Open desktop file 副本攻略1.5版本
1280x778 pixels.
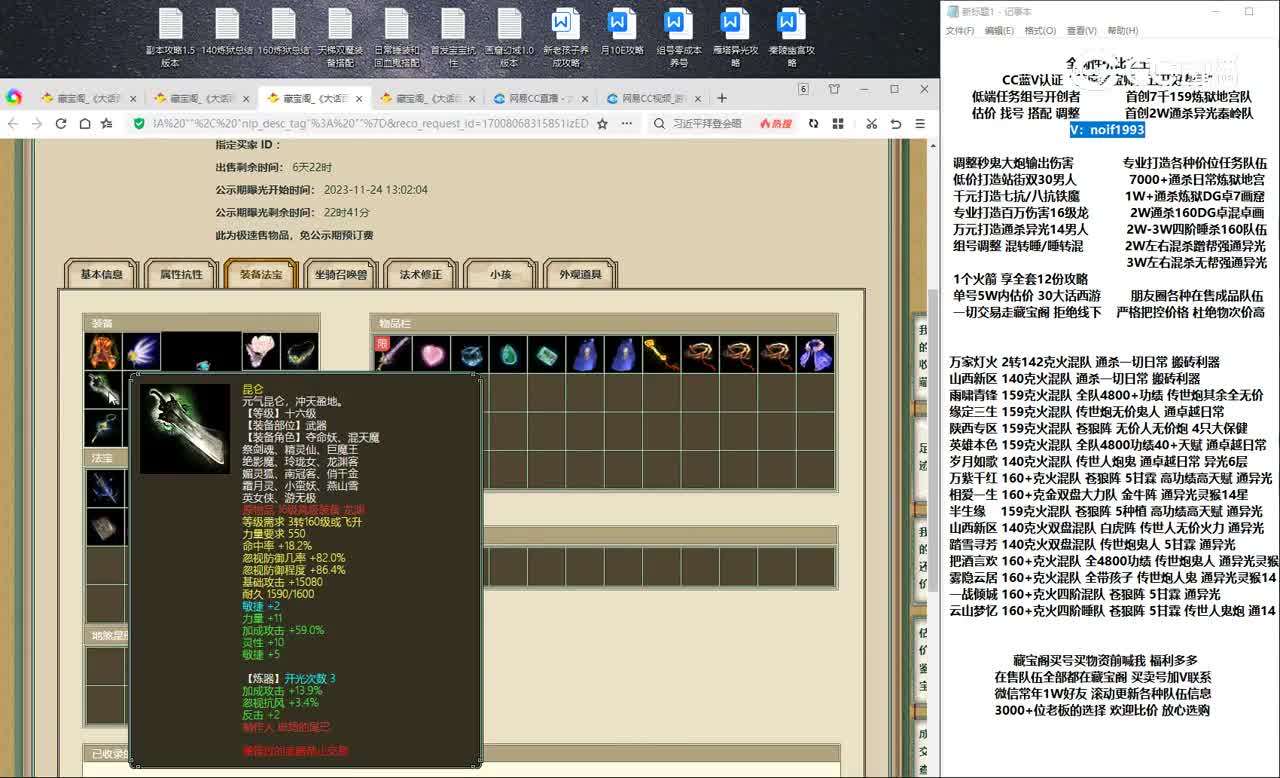click(170, 38)
